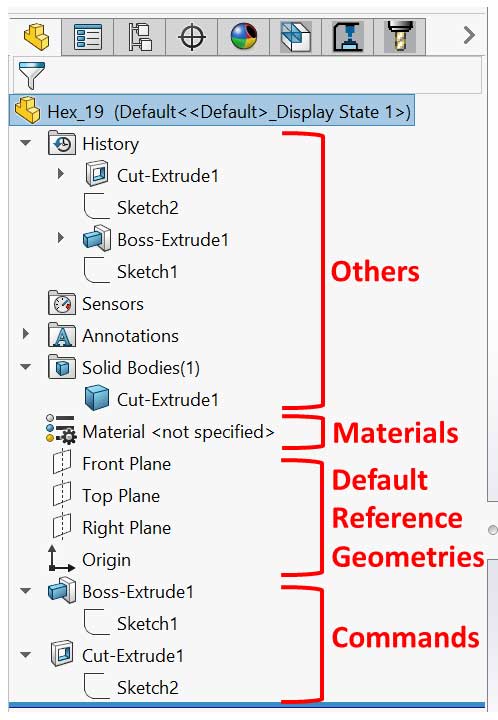
Task: Collapse the History folder
Action: click(x=26, y=143)
